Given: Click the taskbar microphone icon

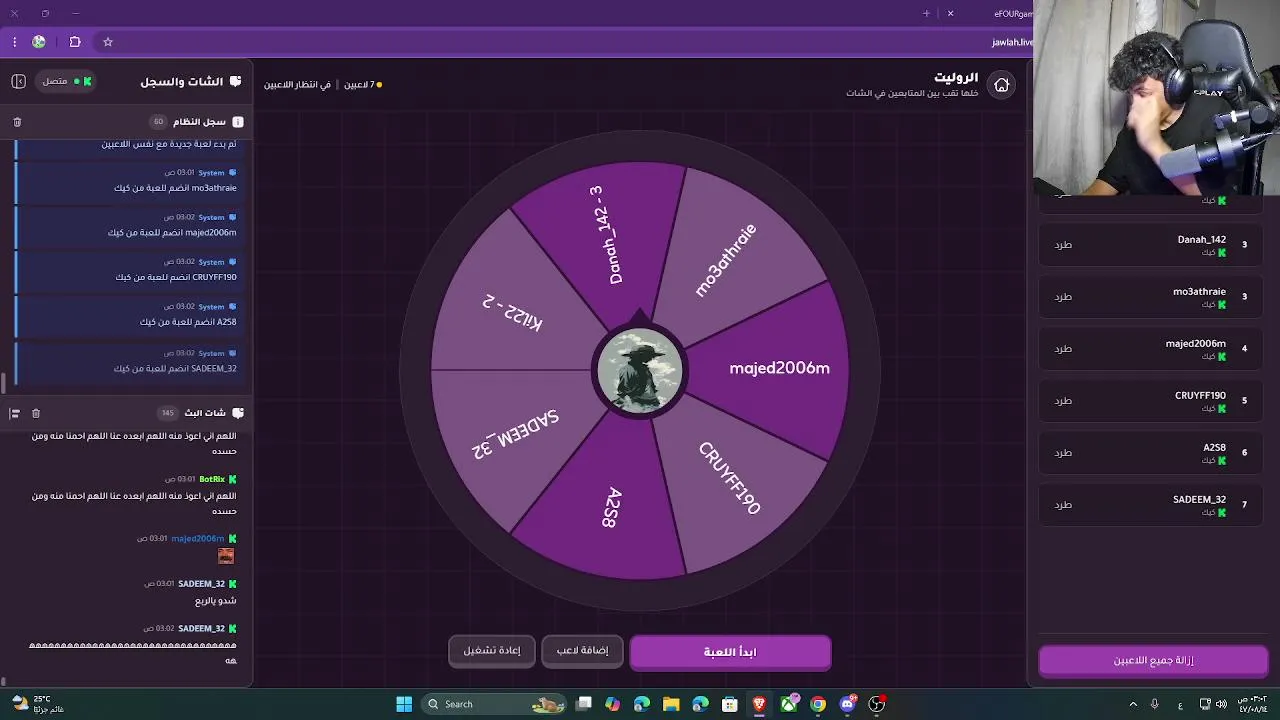Looking at the screenshot, I should coord(1154,704).
